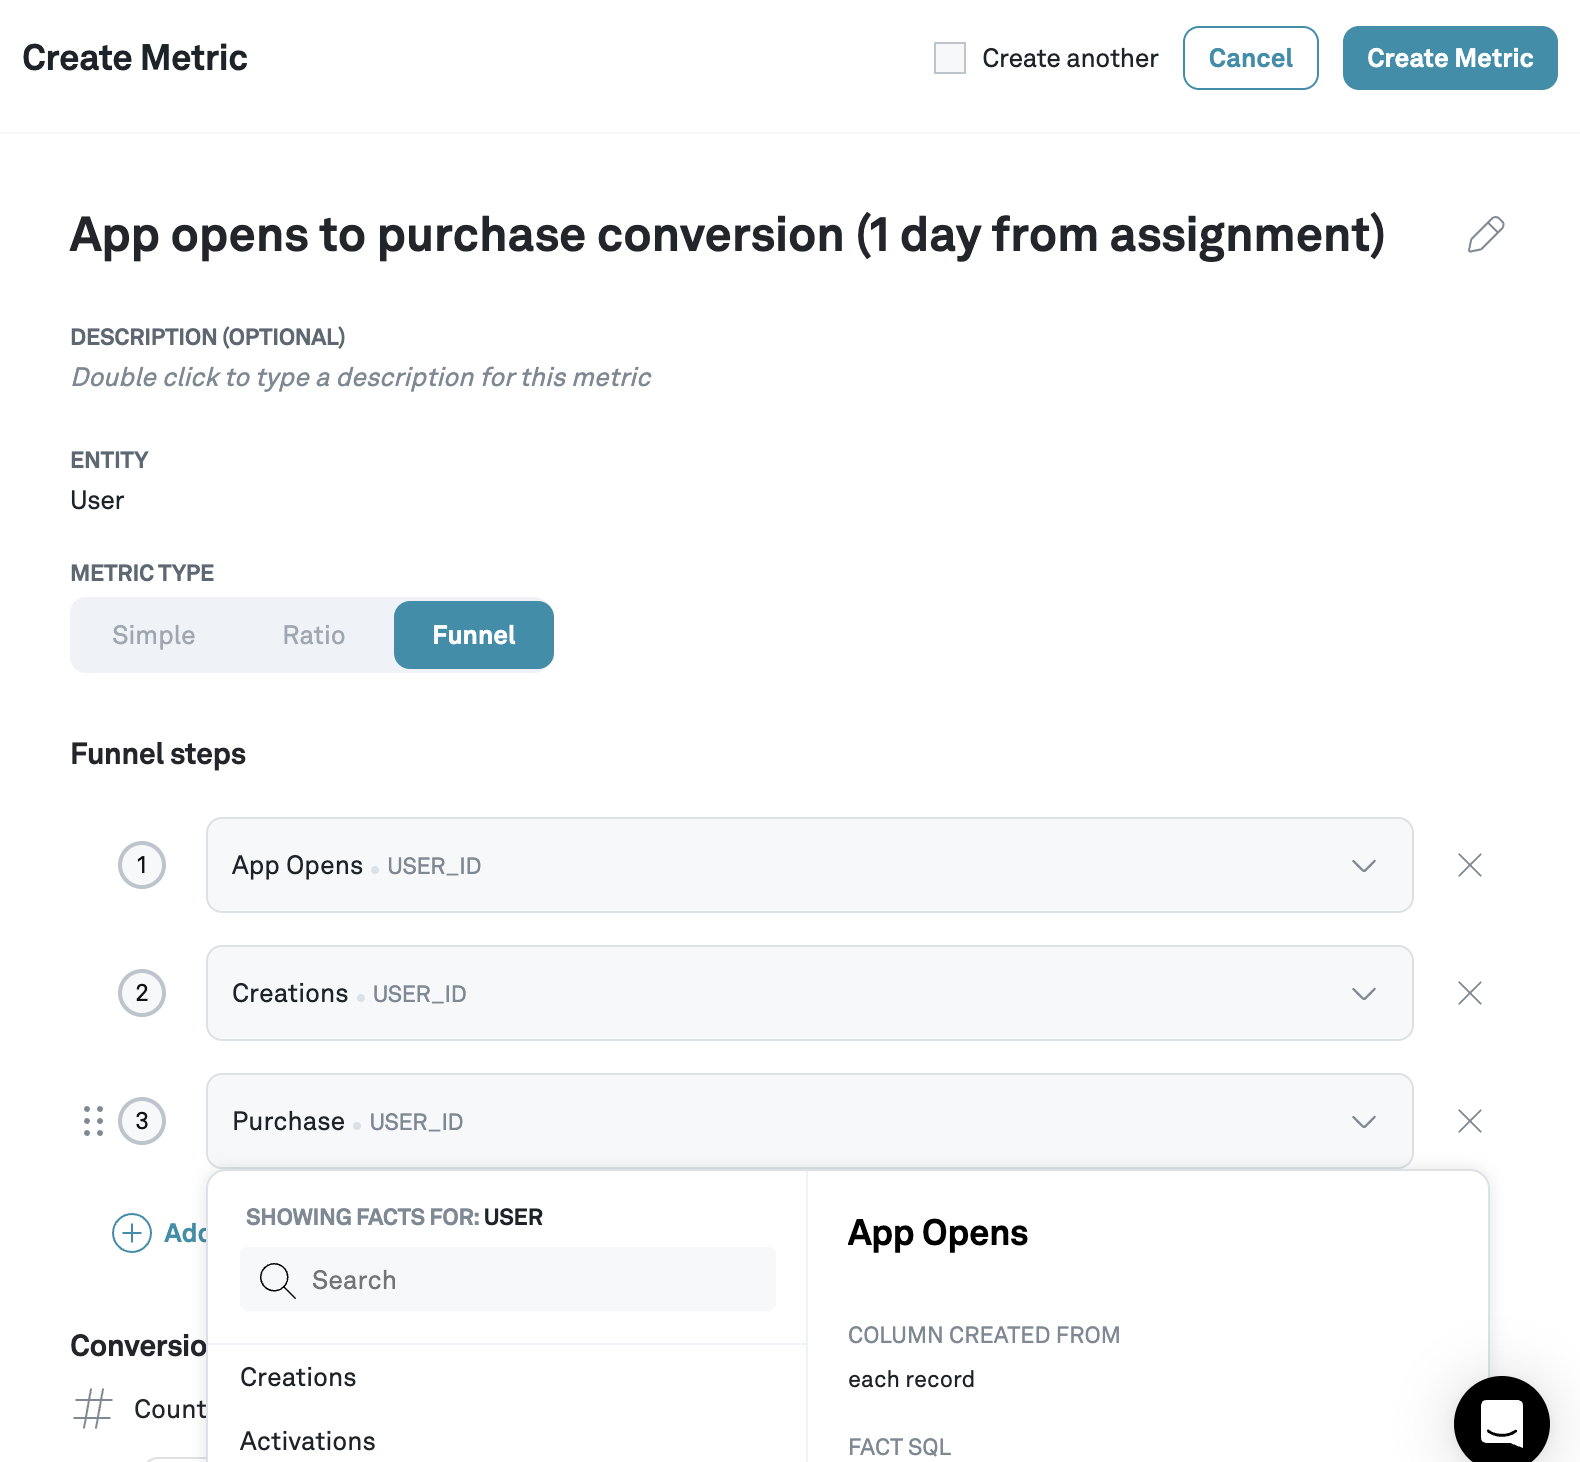Click the Create Metric button

point(1449,58)
